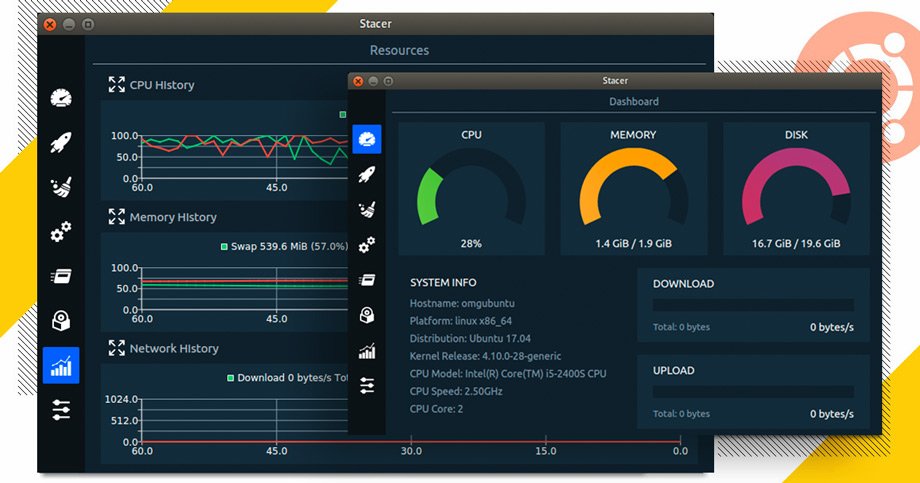Click the Resources page title
Screen dimensions: 920x483
click(399, 50)
